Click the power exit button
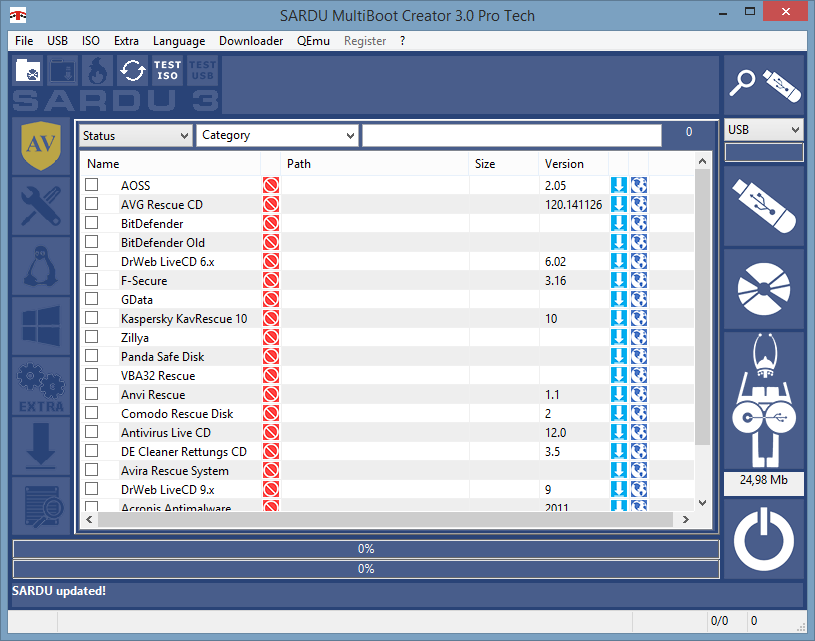This screenshot has width=815, height=641. (764, 540)
